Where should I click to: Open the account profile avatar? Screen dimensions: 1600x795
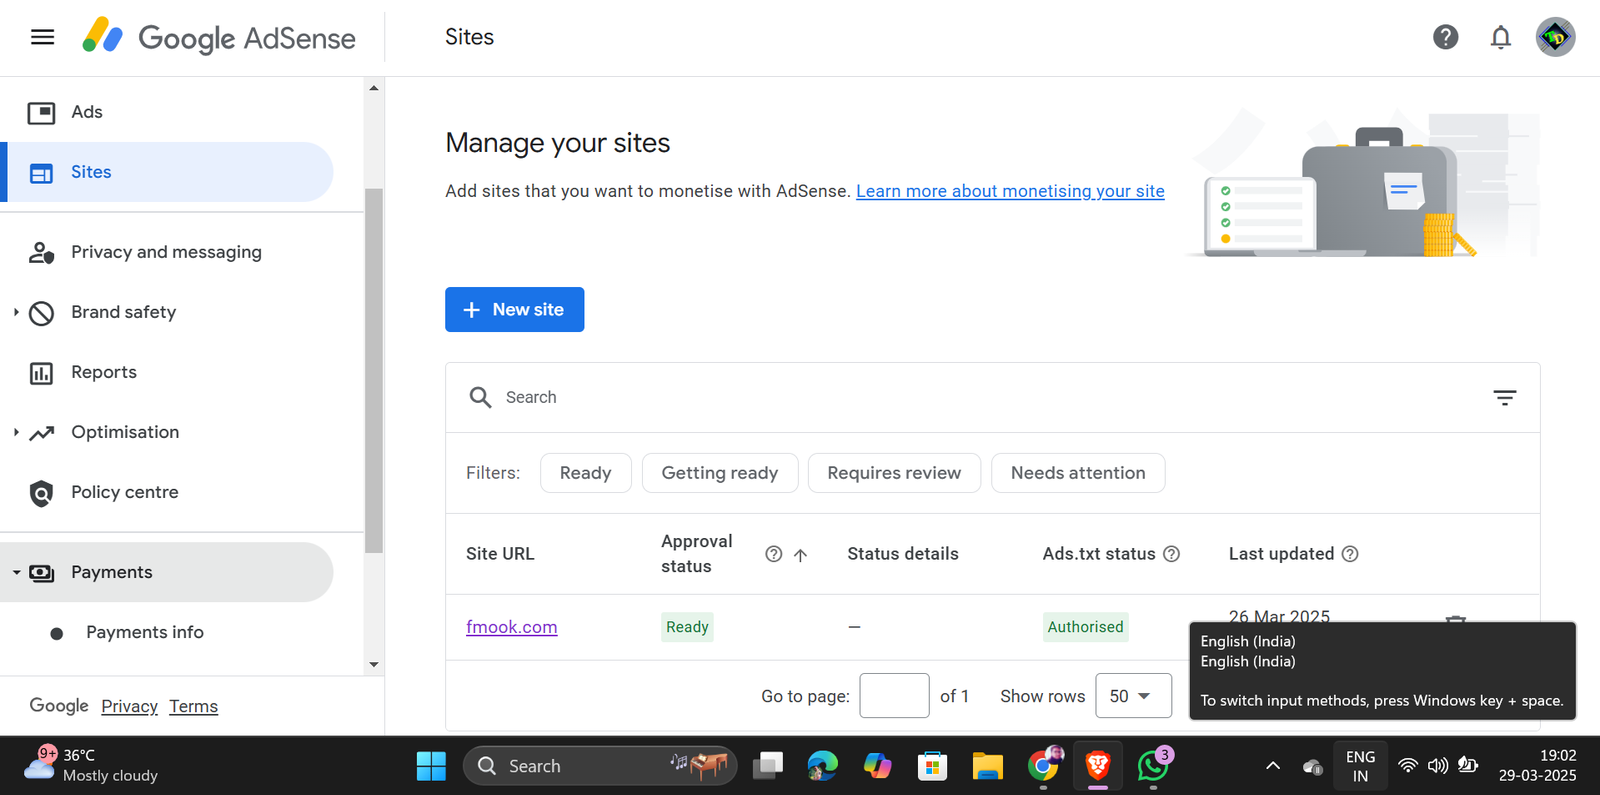(x=1555, y=37)
